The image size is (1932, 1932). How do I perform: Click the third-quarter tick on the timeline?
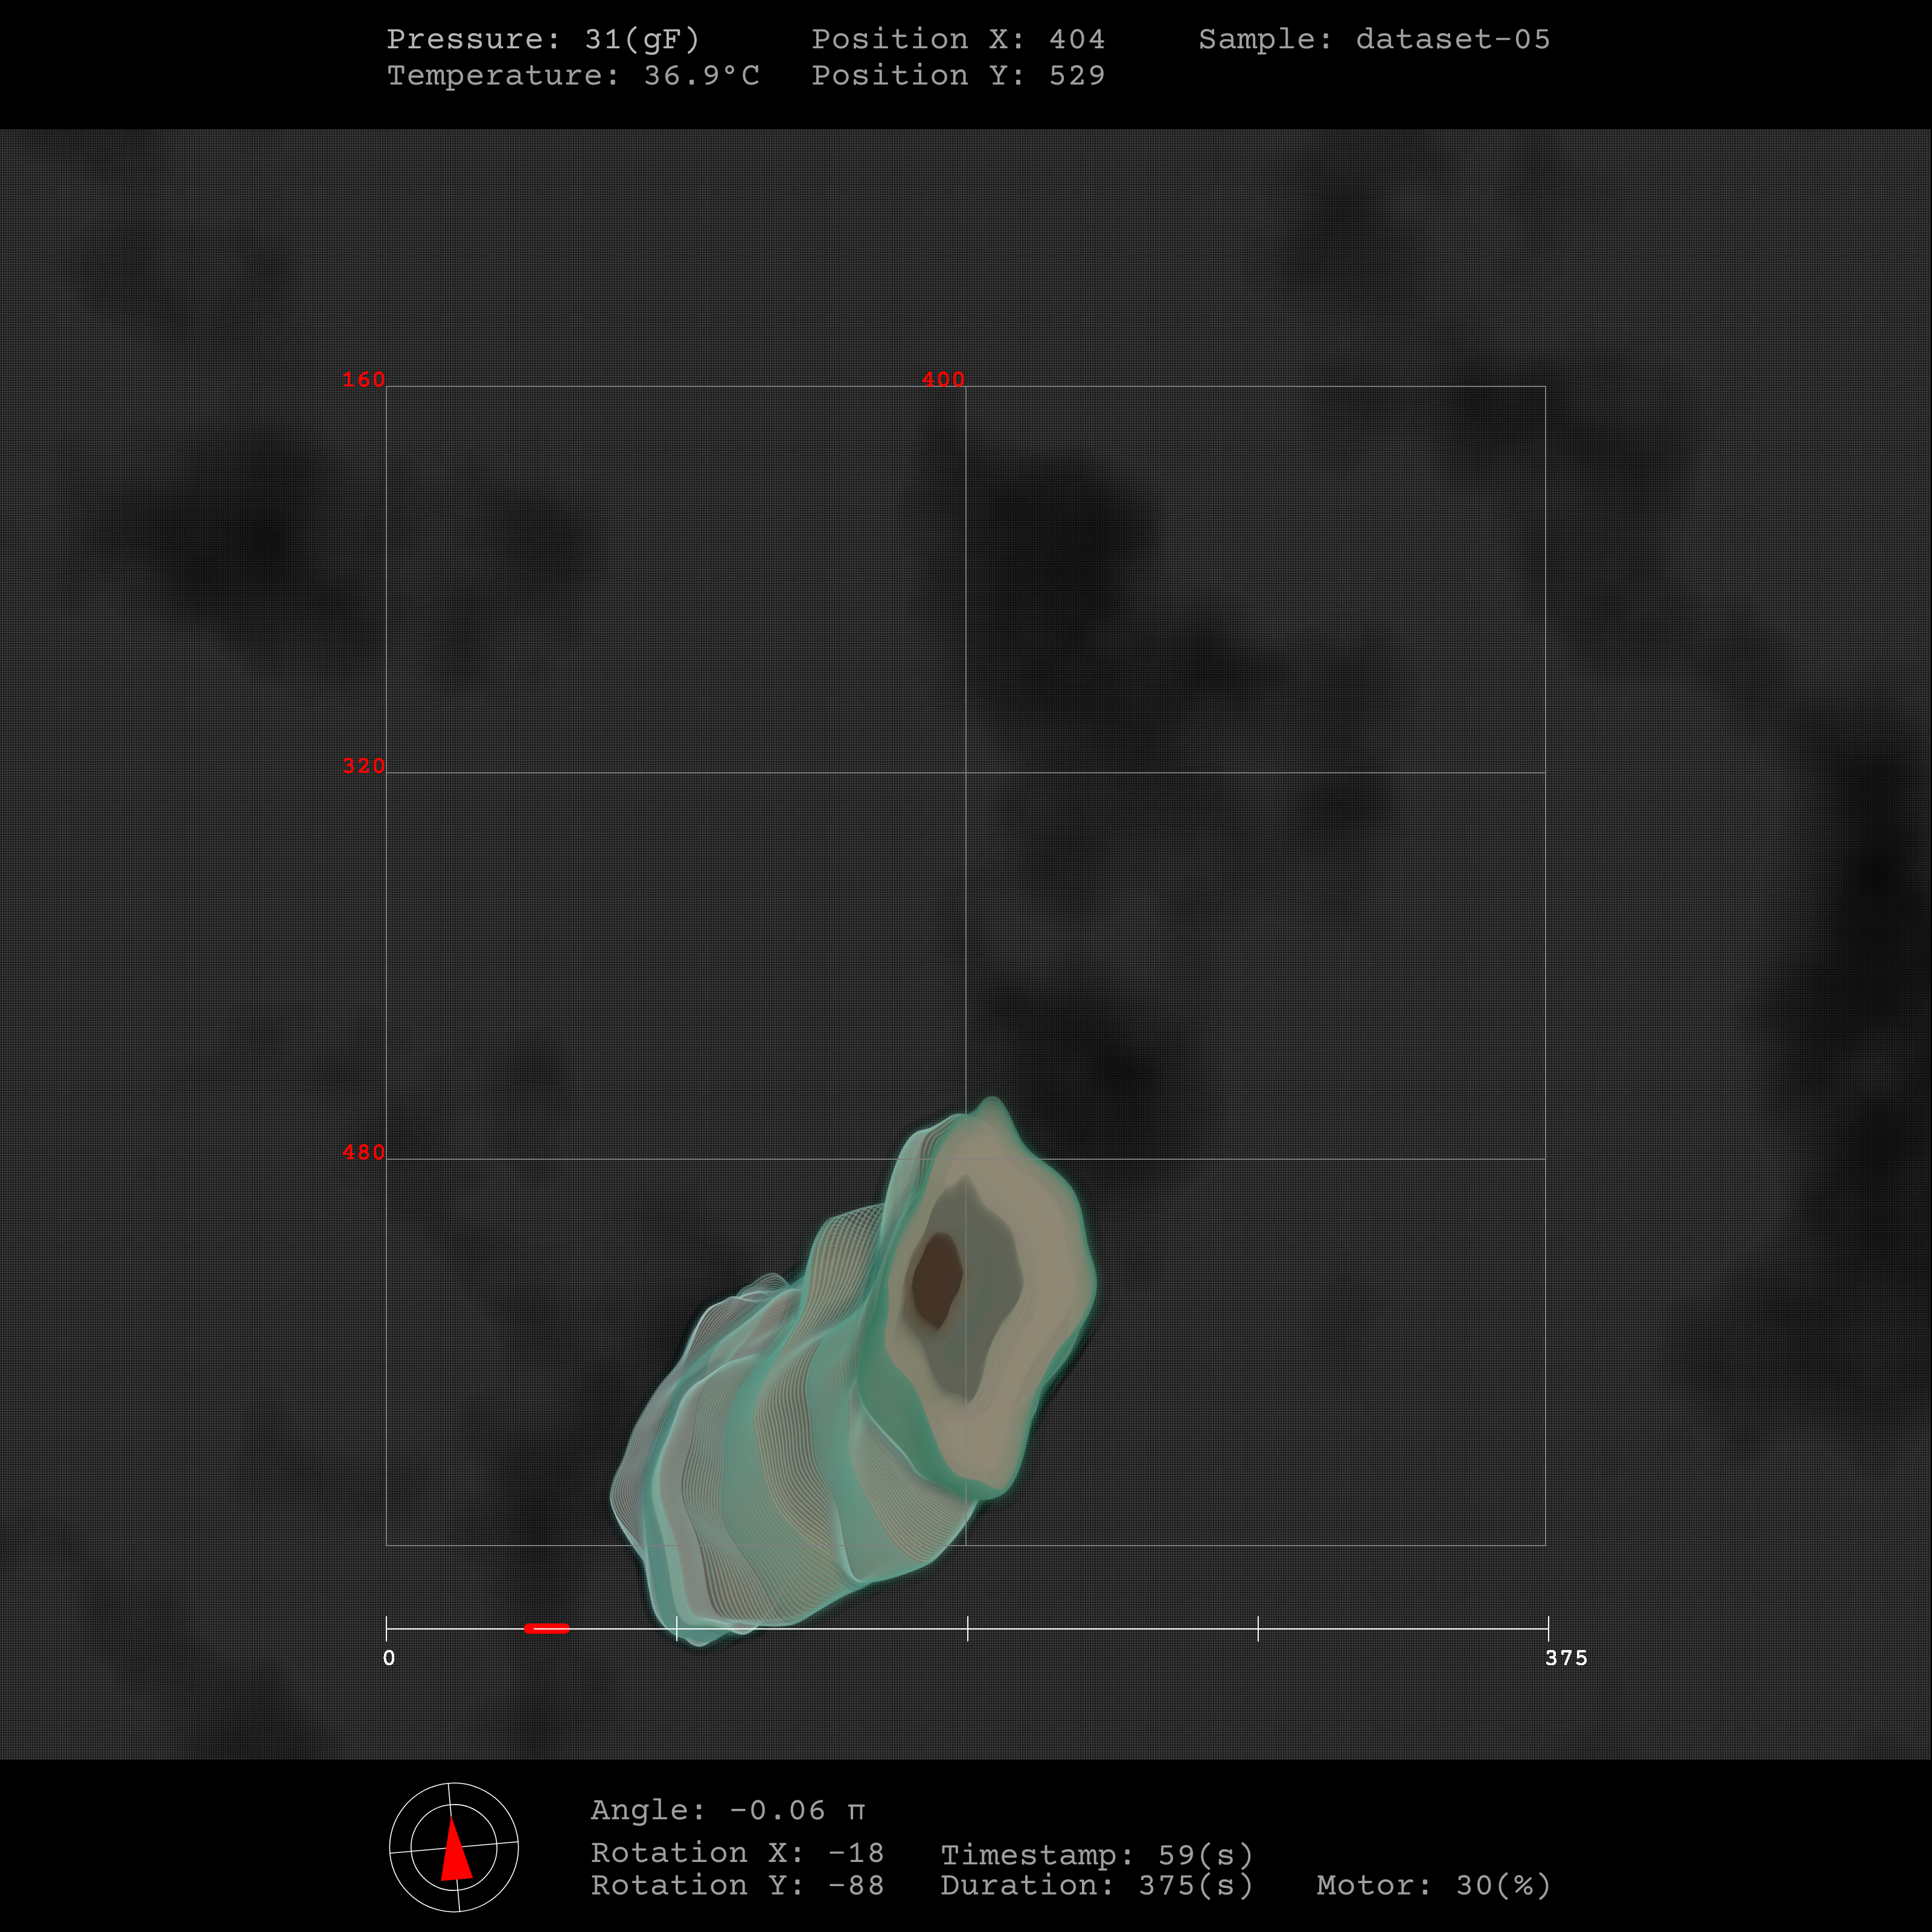pos(1257,1628)
